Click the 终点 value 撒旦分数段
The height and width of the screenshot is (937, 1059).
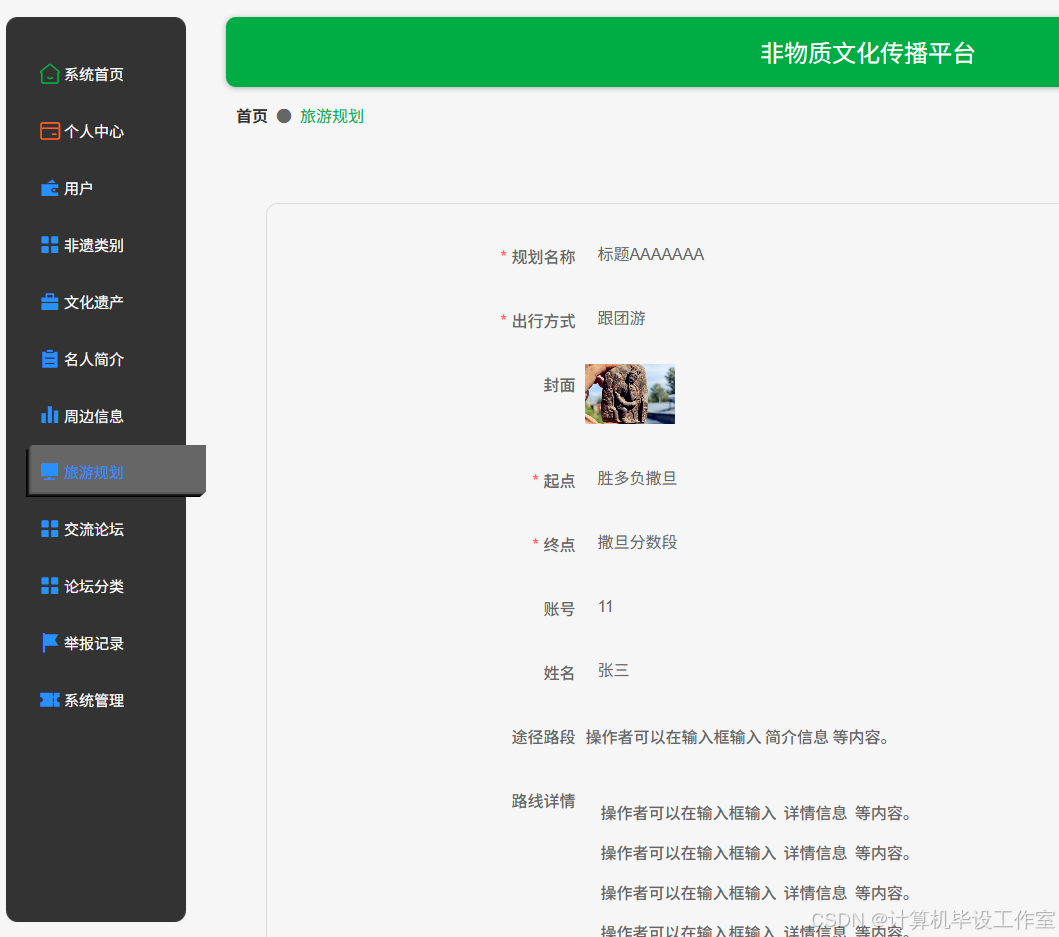point(637,542)
